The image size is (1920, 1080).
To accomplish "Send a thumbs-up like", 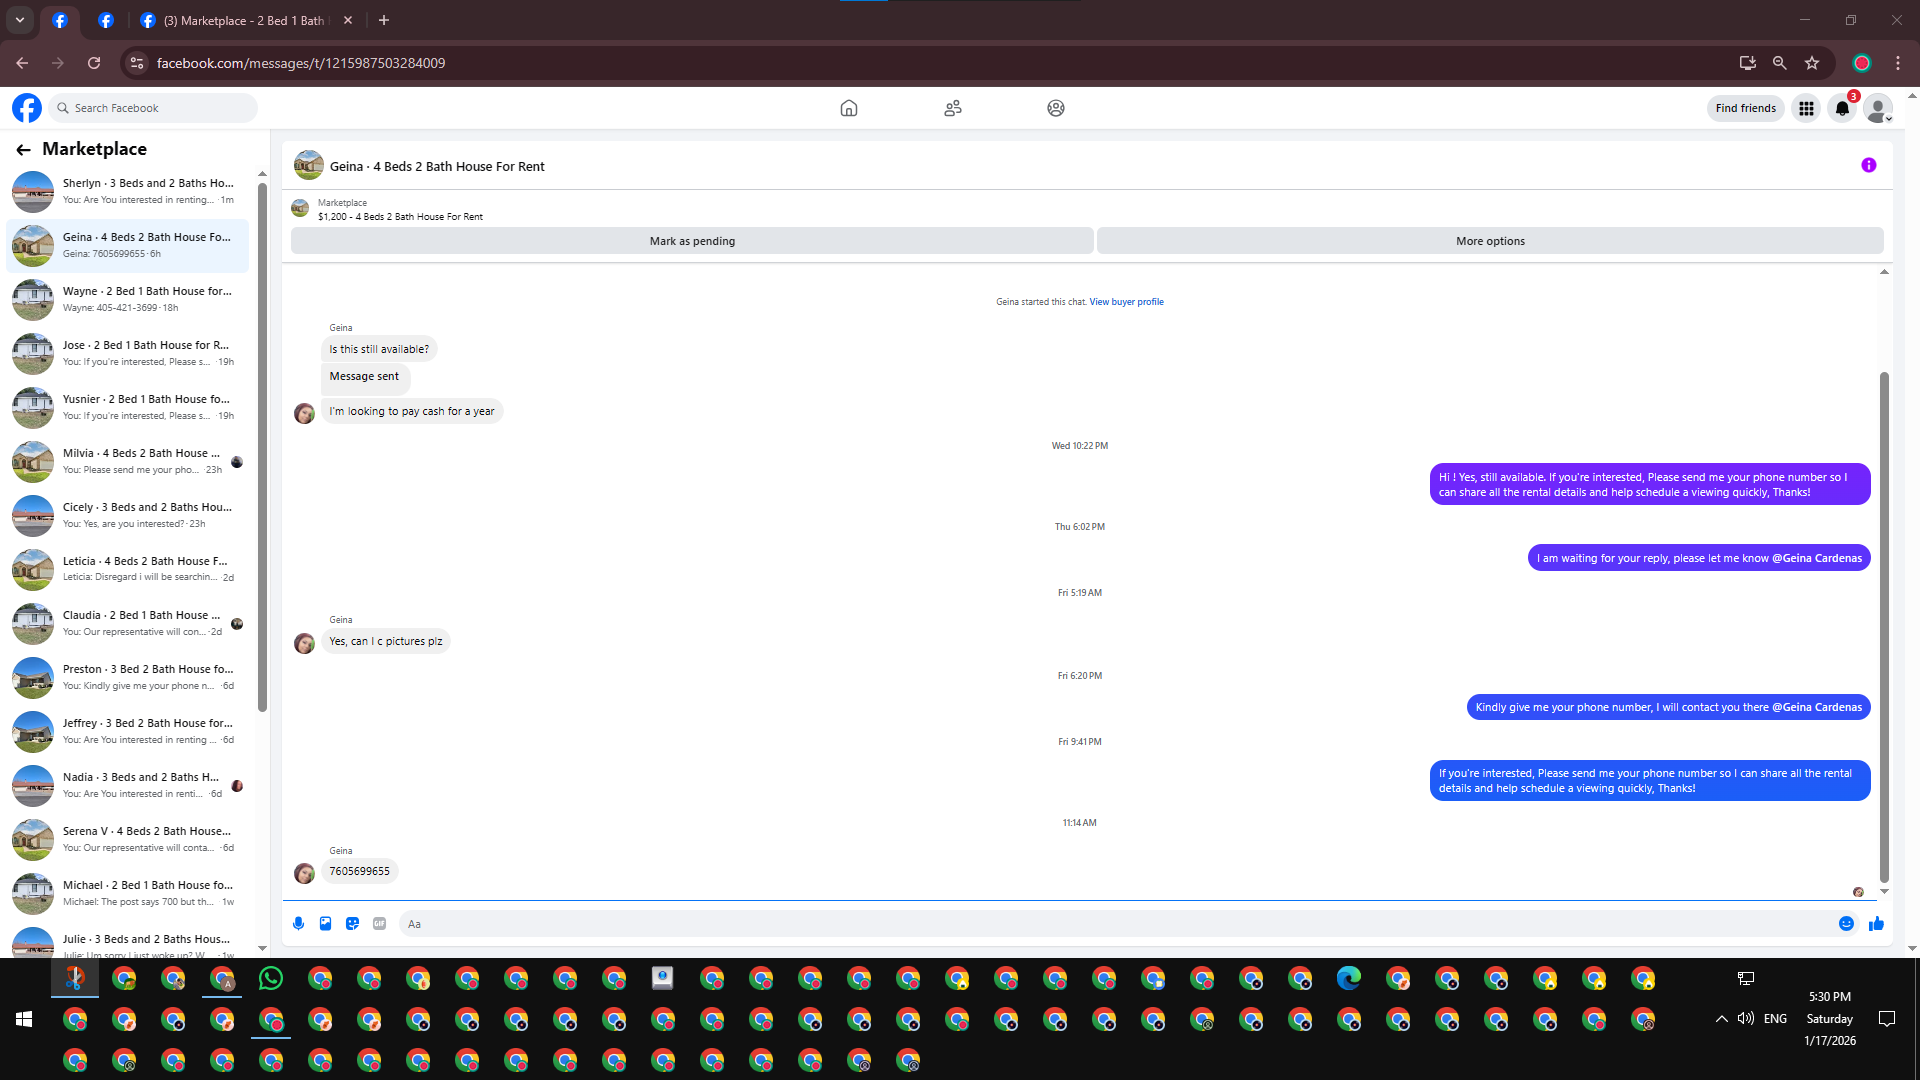I will [x=1876, y=923].
